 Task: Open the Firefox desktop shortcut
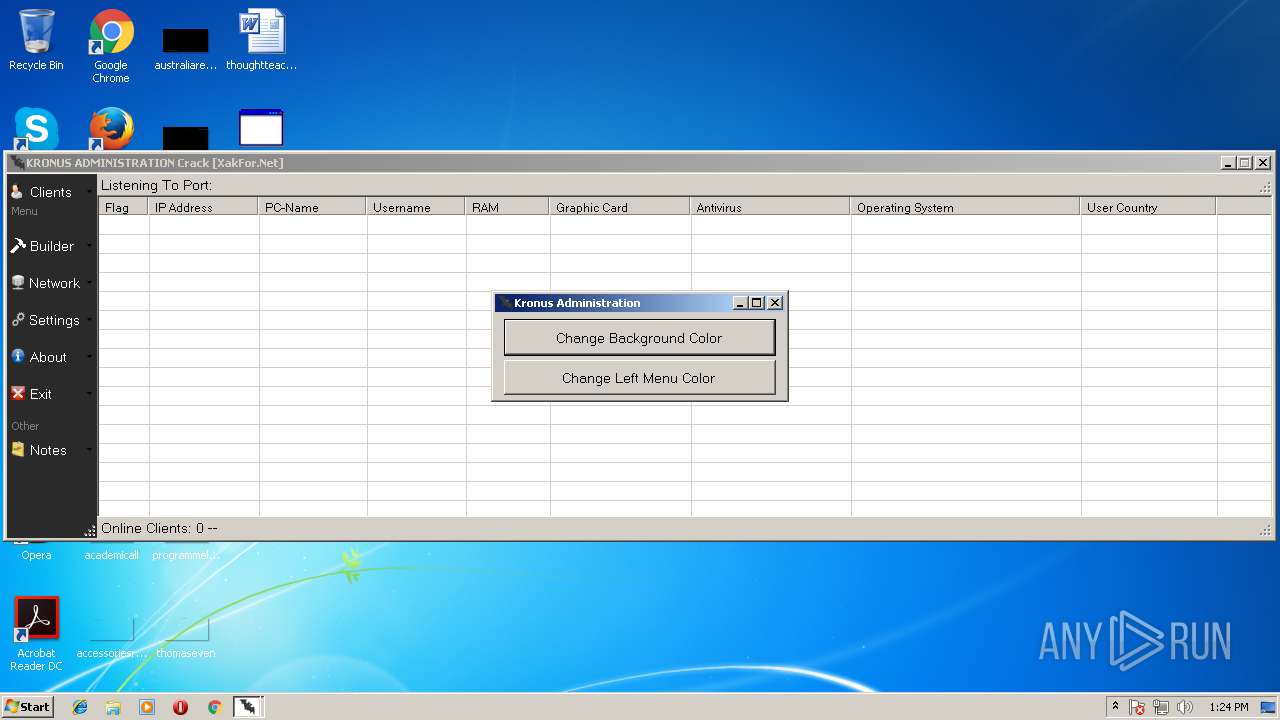click(x=111, y=129)
